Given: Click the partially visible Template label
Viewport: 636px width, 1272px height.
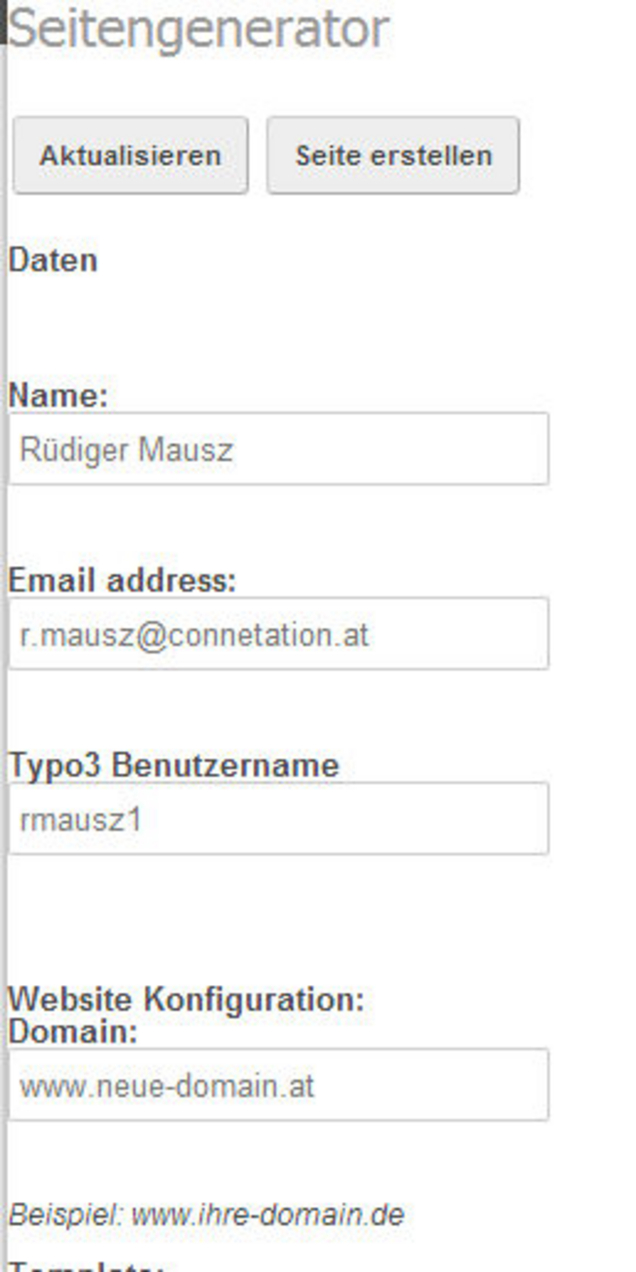Looking at the screenshot, I should [x=86, y=1266].
